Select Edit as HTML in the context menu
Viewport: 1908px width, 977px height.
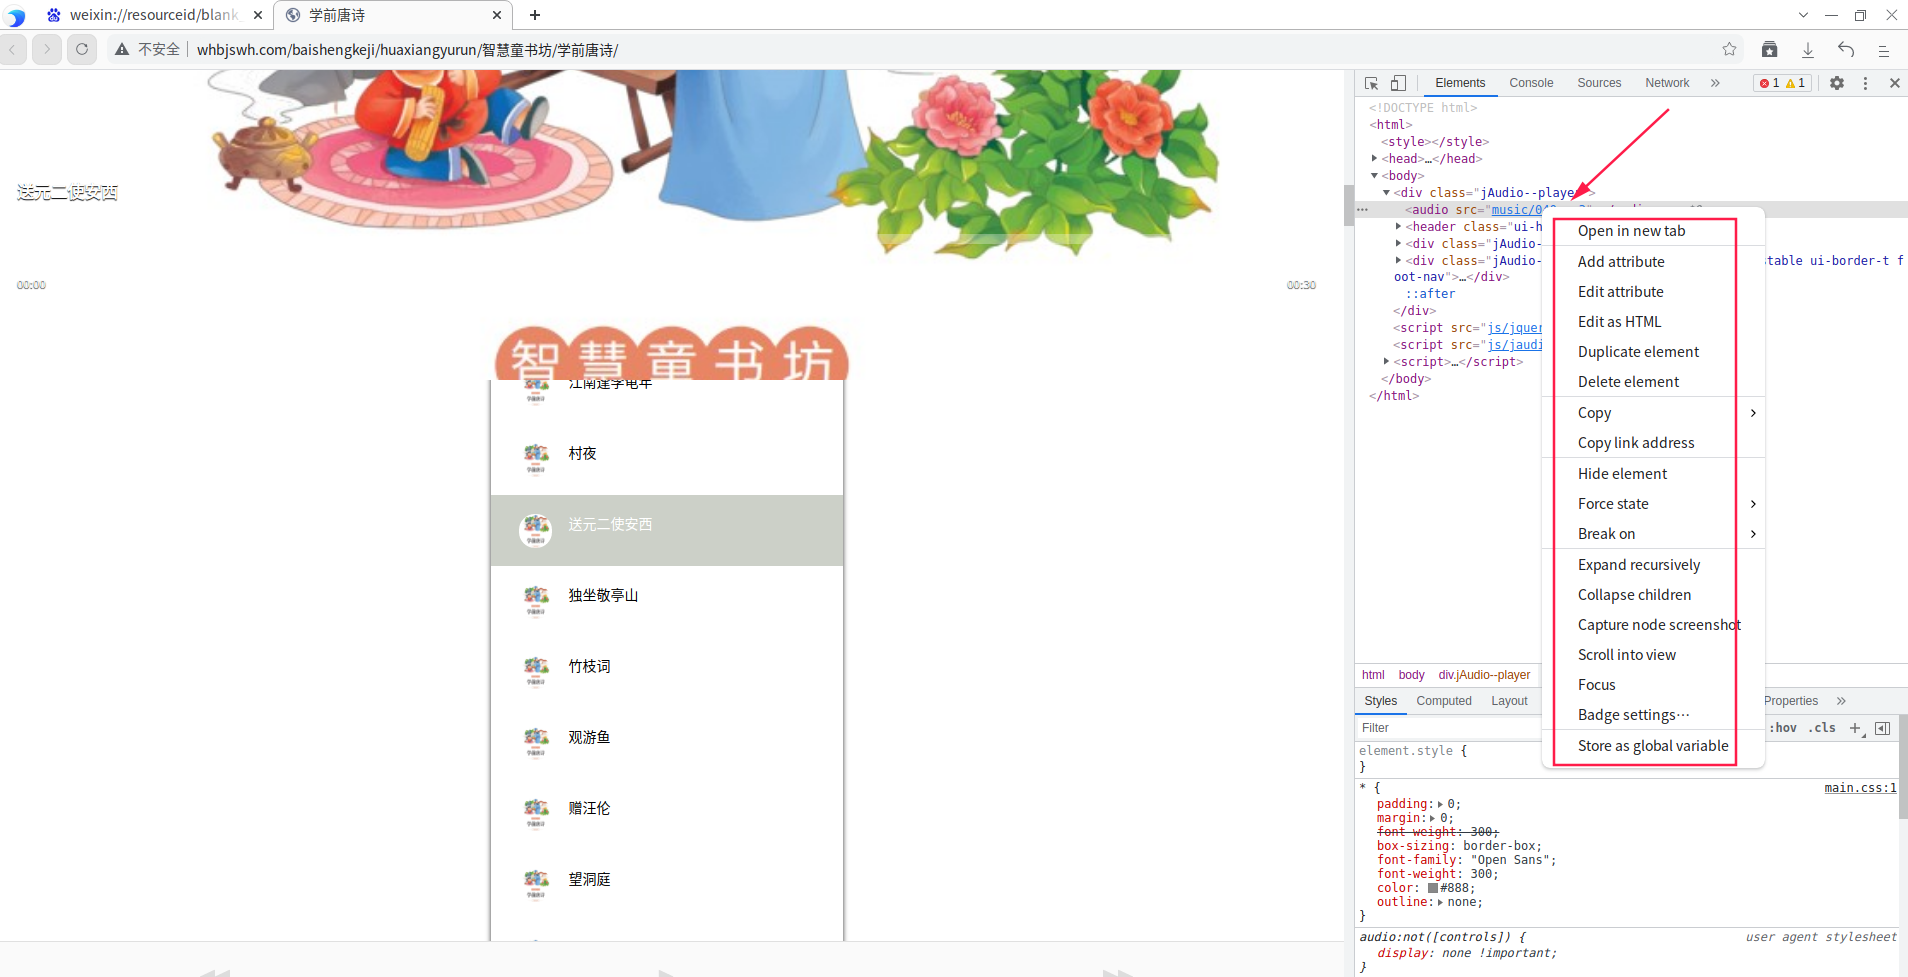tap(1621, 321)
